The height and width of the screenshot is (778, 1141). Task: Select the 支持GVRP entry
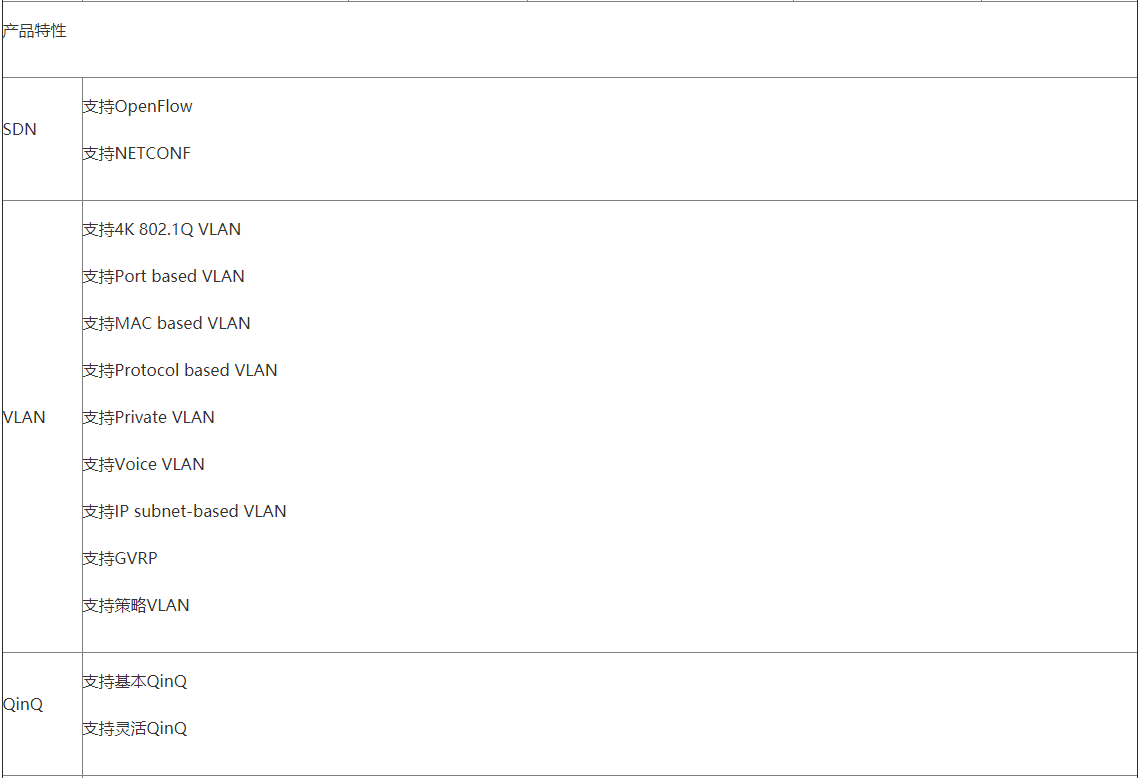tap(120, 558)
